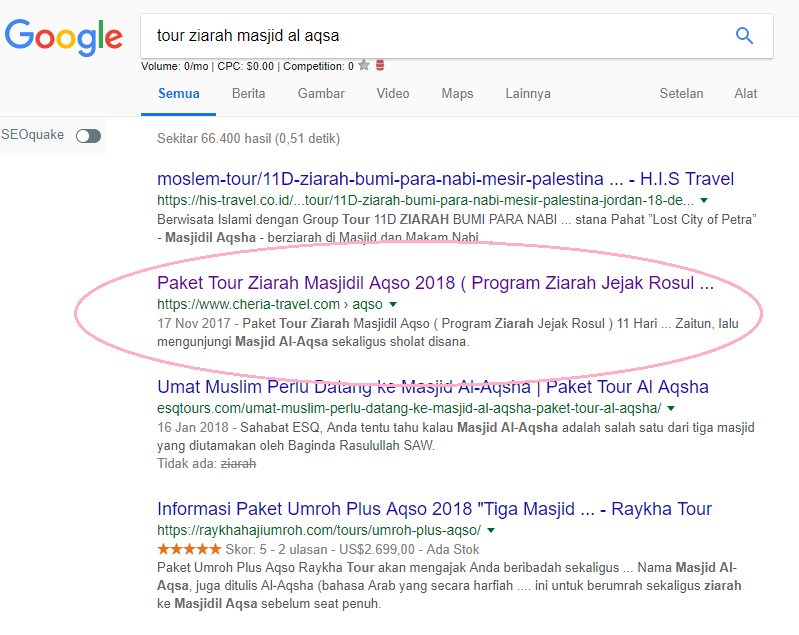Click the his-travel.co.id green URL text
799x635 pixels.
(x=425, y=200)
